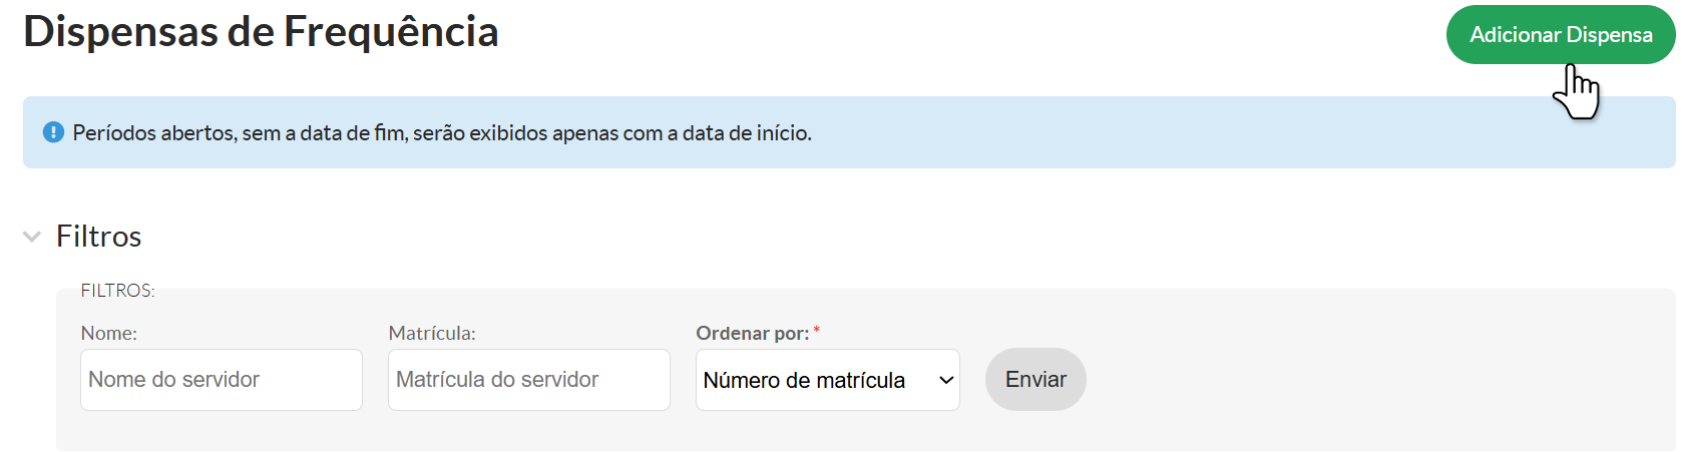Click the Ordenar por dropdown arrow
The width and height of the screenshot is (1697, 452).
[x=946, y=380]
